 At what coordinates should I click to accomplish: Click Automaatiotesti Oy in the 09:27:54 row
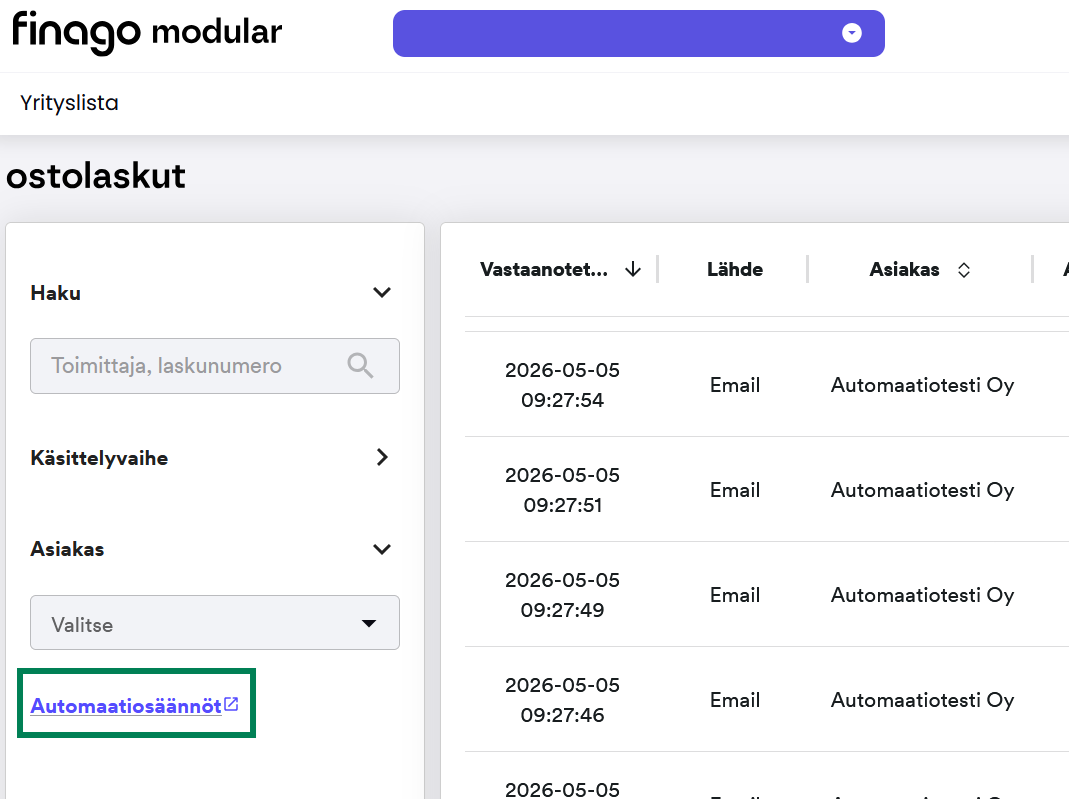pyautogui.click(x=922, y=385)
